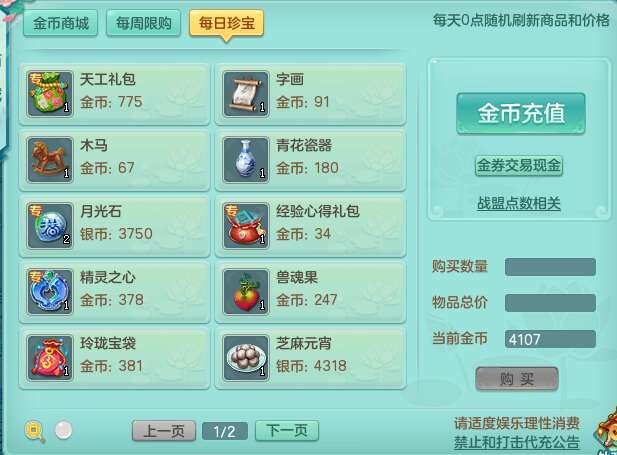This screenshot has width=617, height=455.
Task: Open the 禁止和打击代充公告 notice link
Action: click(516, 442)
